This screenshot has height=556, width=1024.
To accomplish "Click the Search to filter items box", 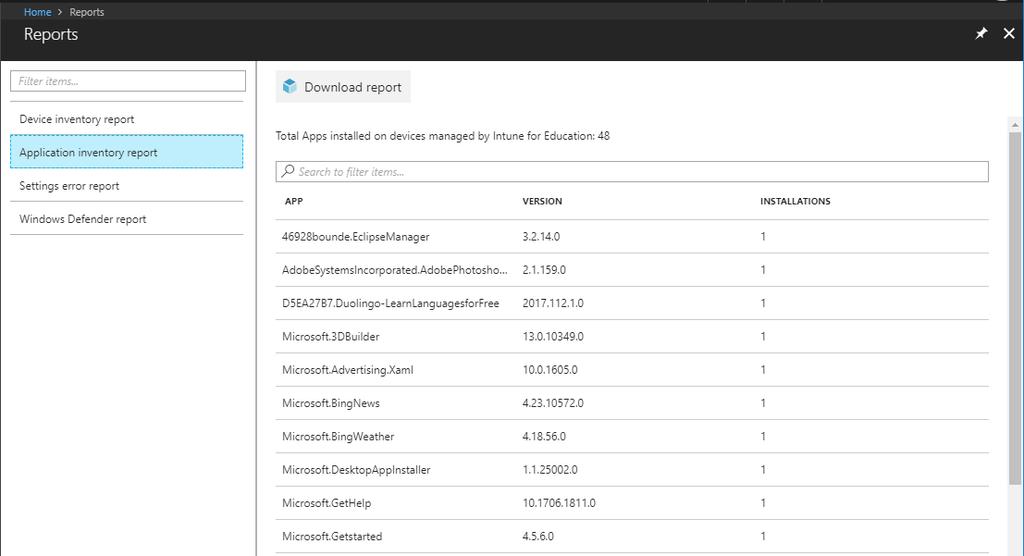I will [632, 171].
